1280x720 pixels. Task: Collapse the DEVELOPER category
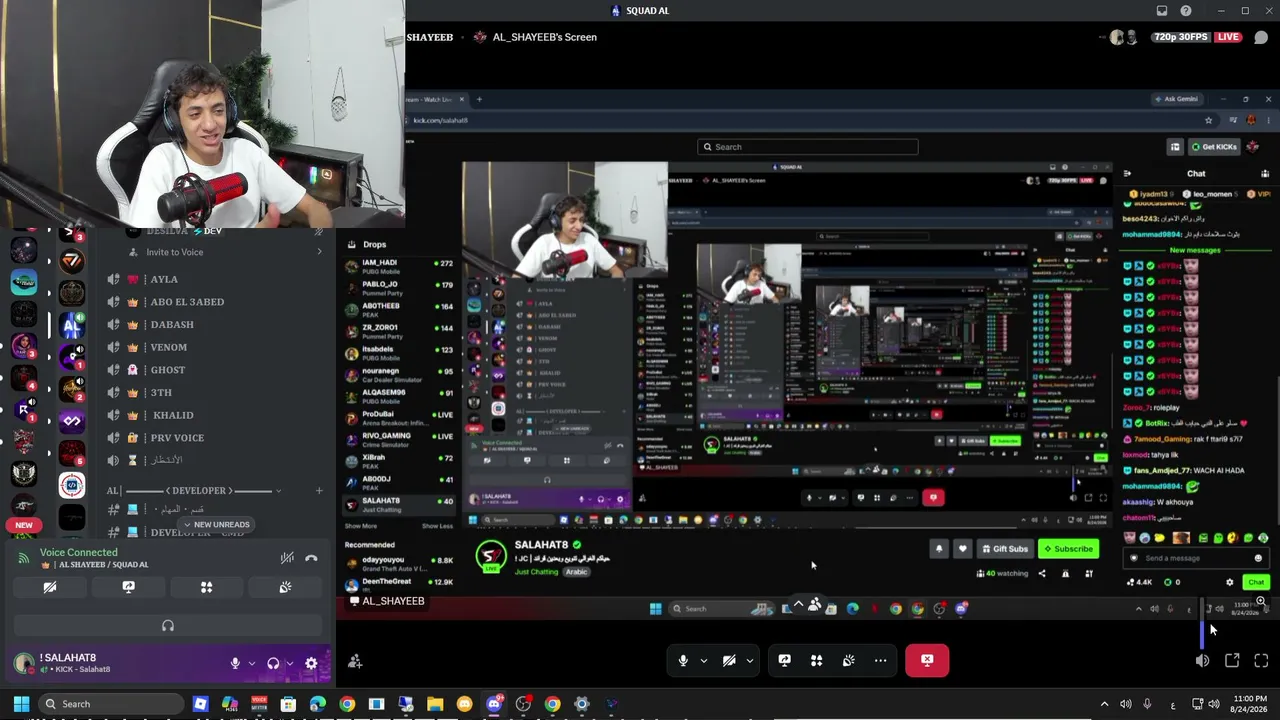click(x=194, y=491)
